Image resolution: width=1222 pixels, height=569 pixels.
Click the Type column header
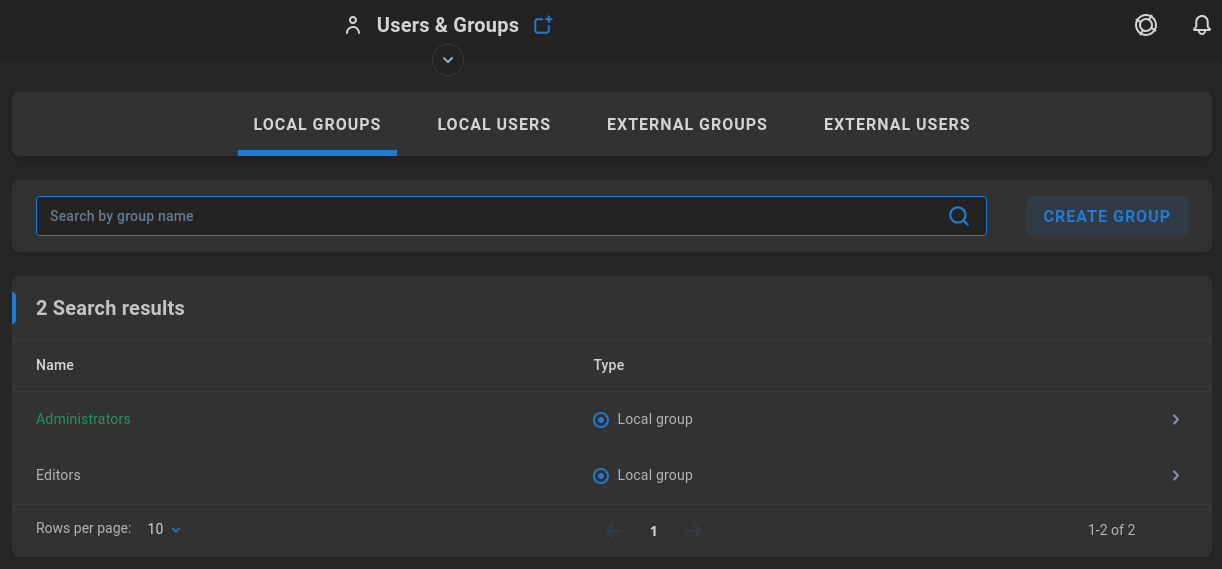click(609, 365)
